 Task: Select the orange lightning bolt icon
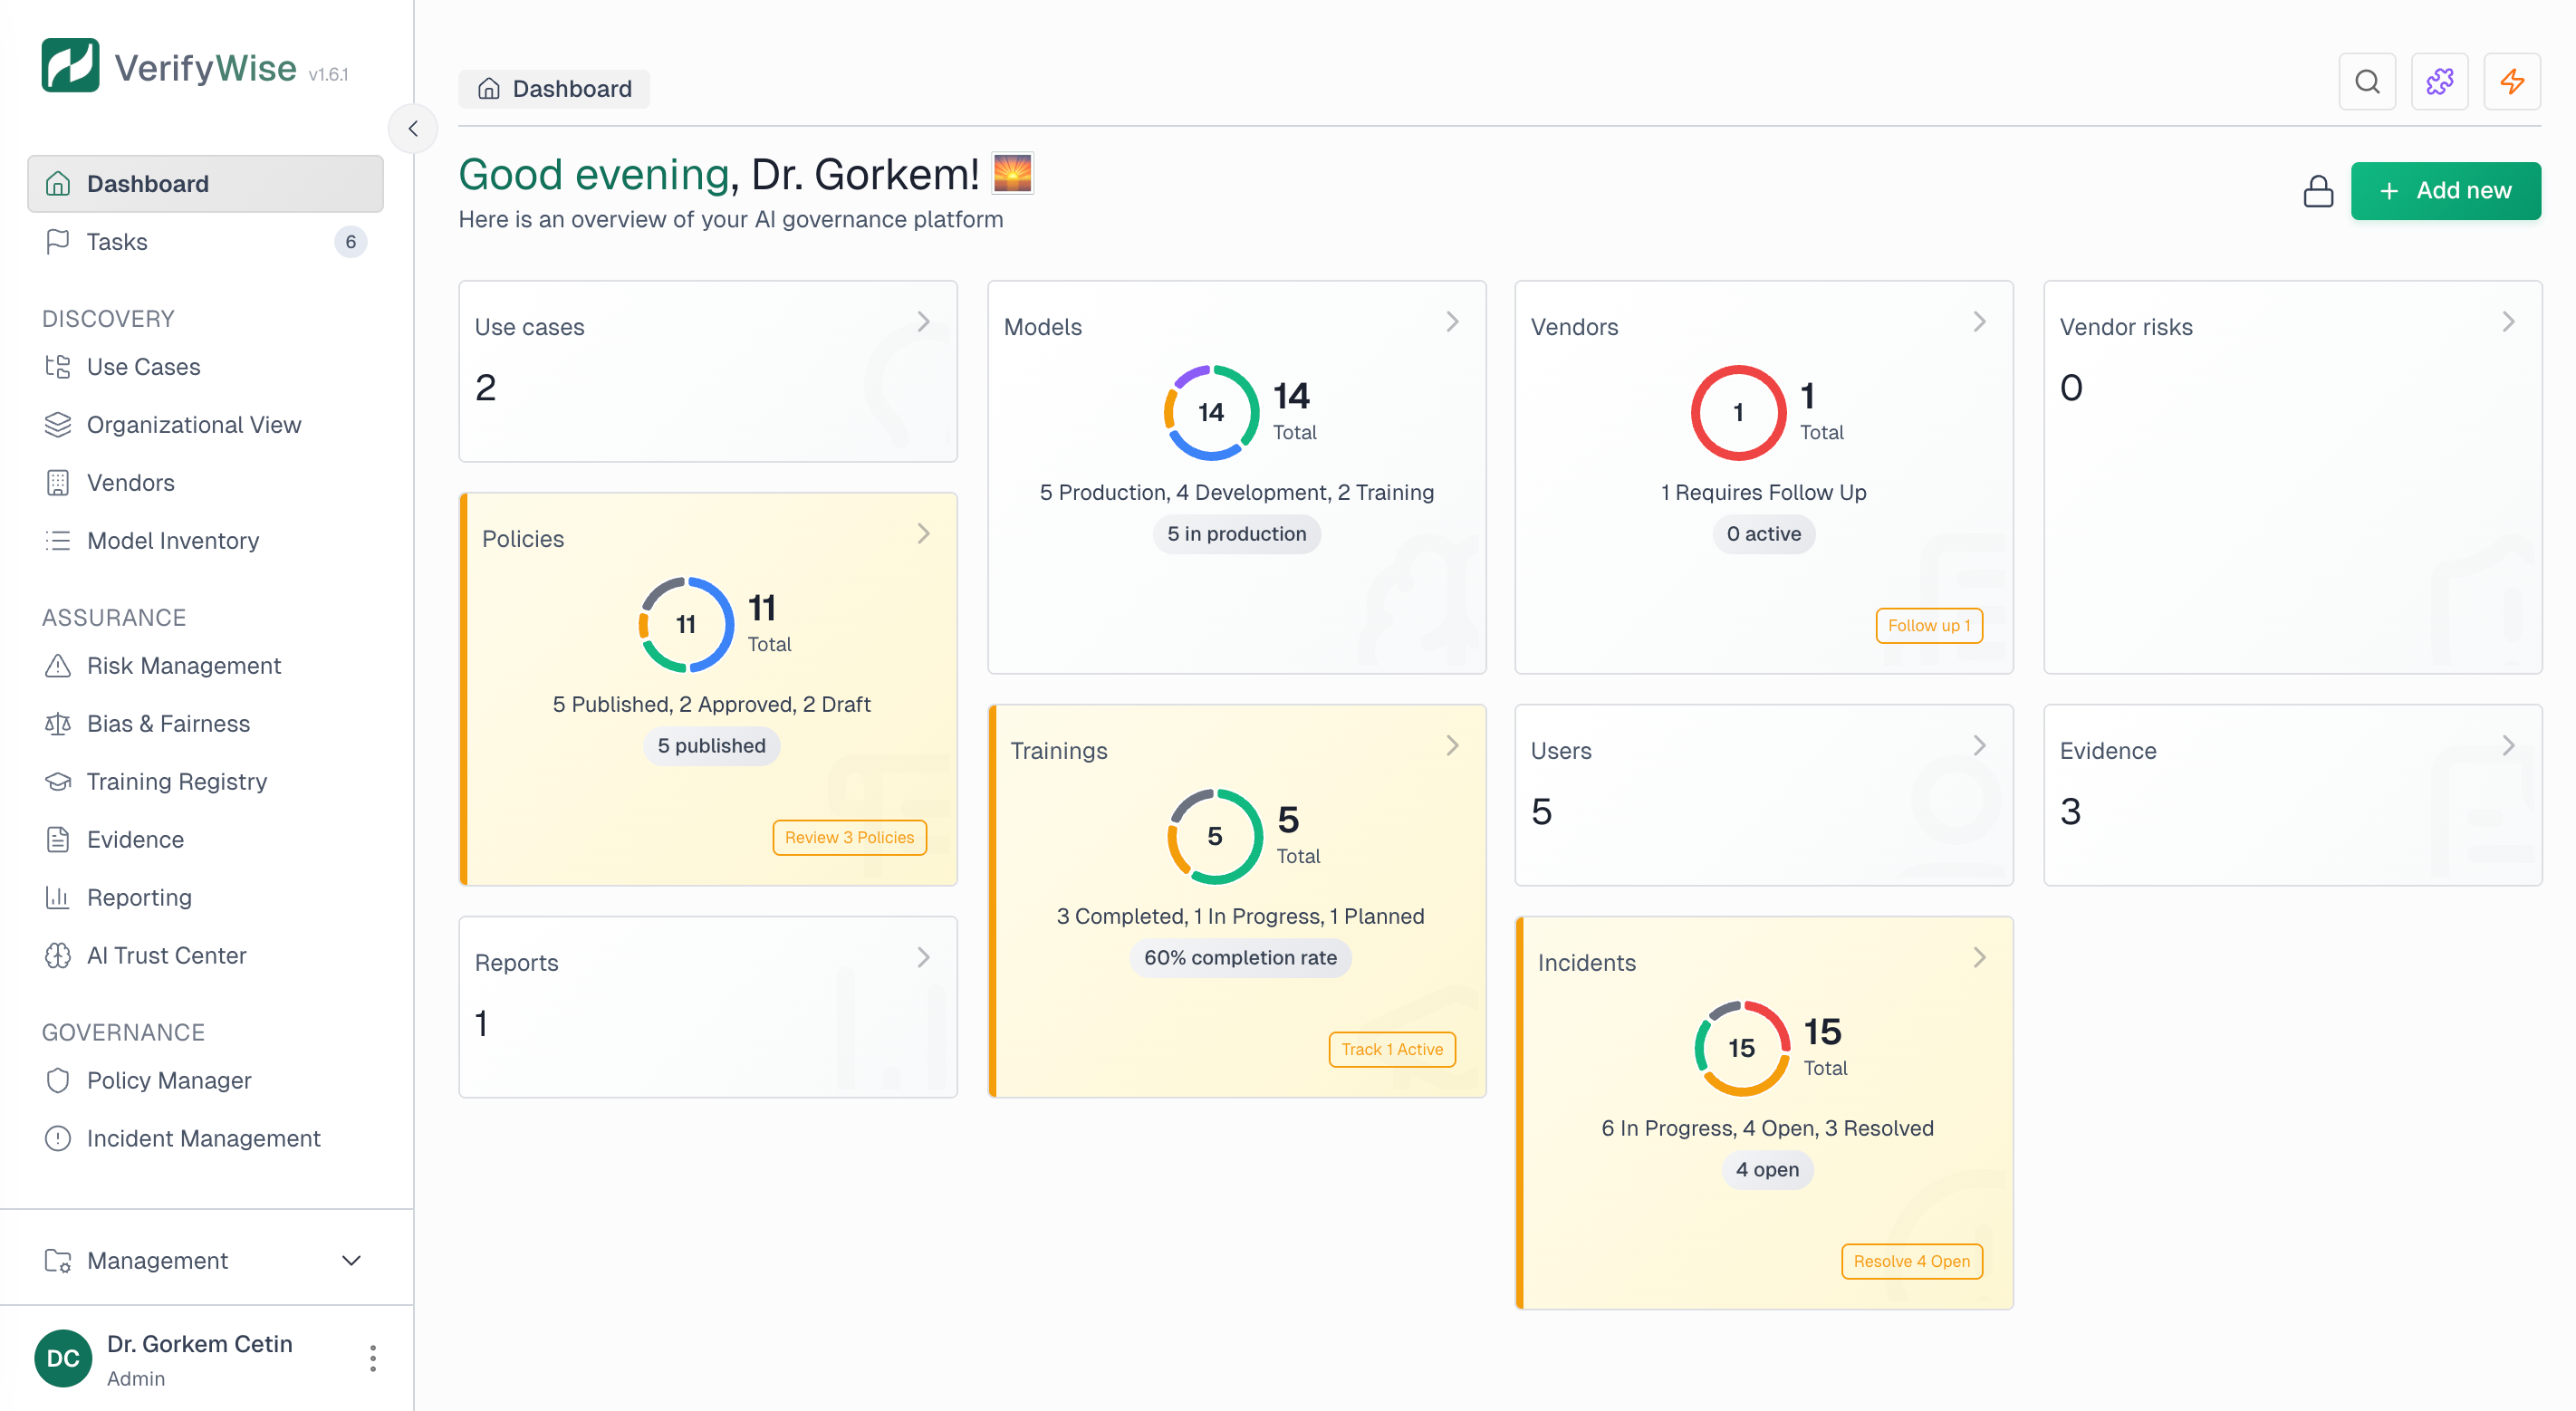2513,81
